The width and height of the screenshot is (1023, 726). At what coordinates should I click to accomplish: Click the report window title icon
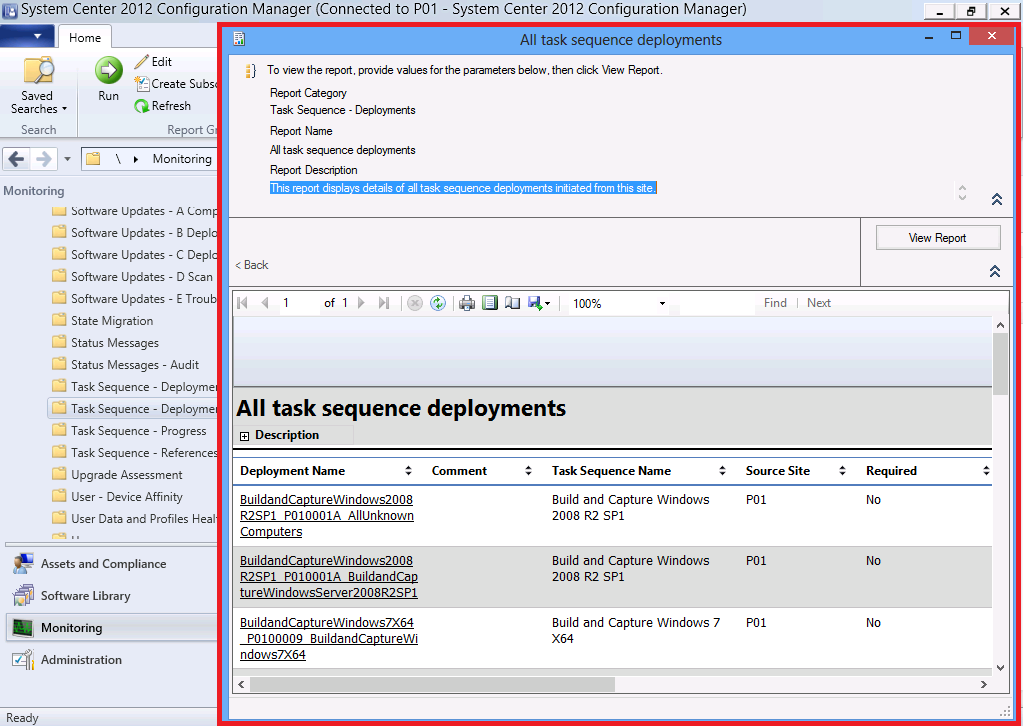tap(239, 39)
